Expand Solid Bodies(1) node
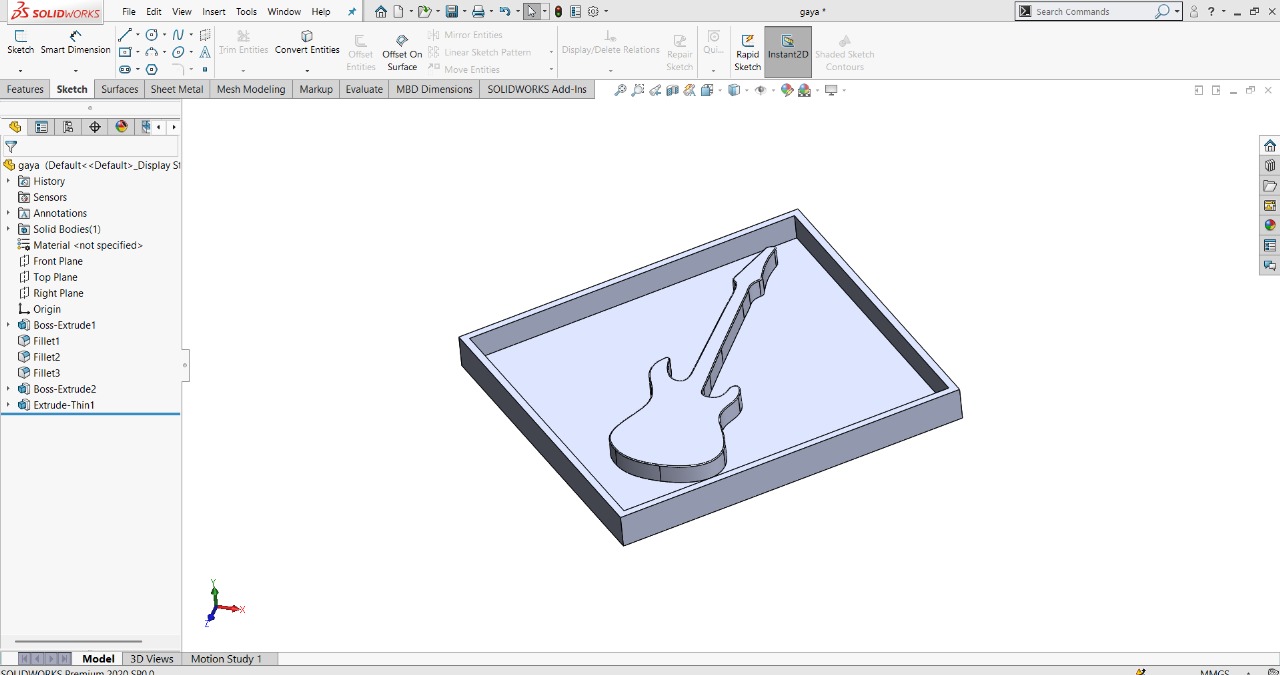Viewport: 1280px width, 675px height. [8, 229]
